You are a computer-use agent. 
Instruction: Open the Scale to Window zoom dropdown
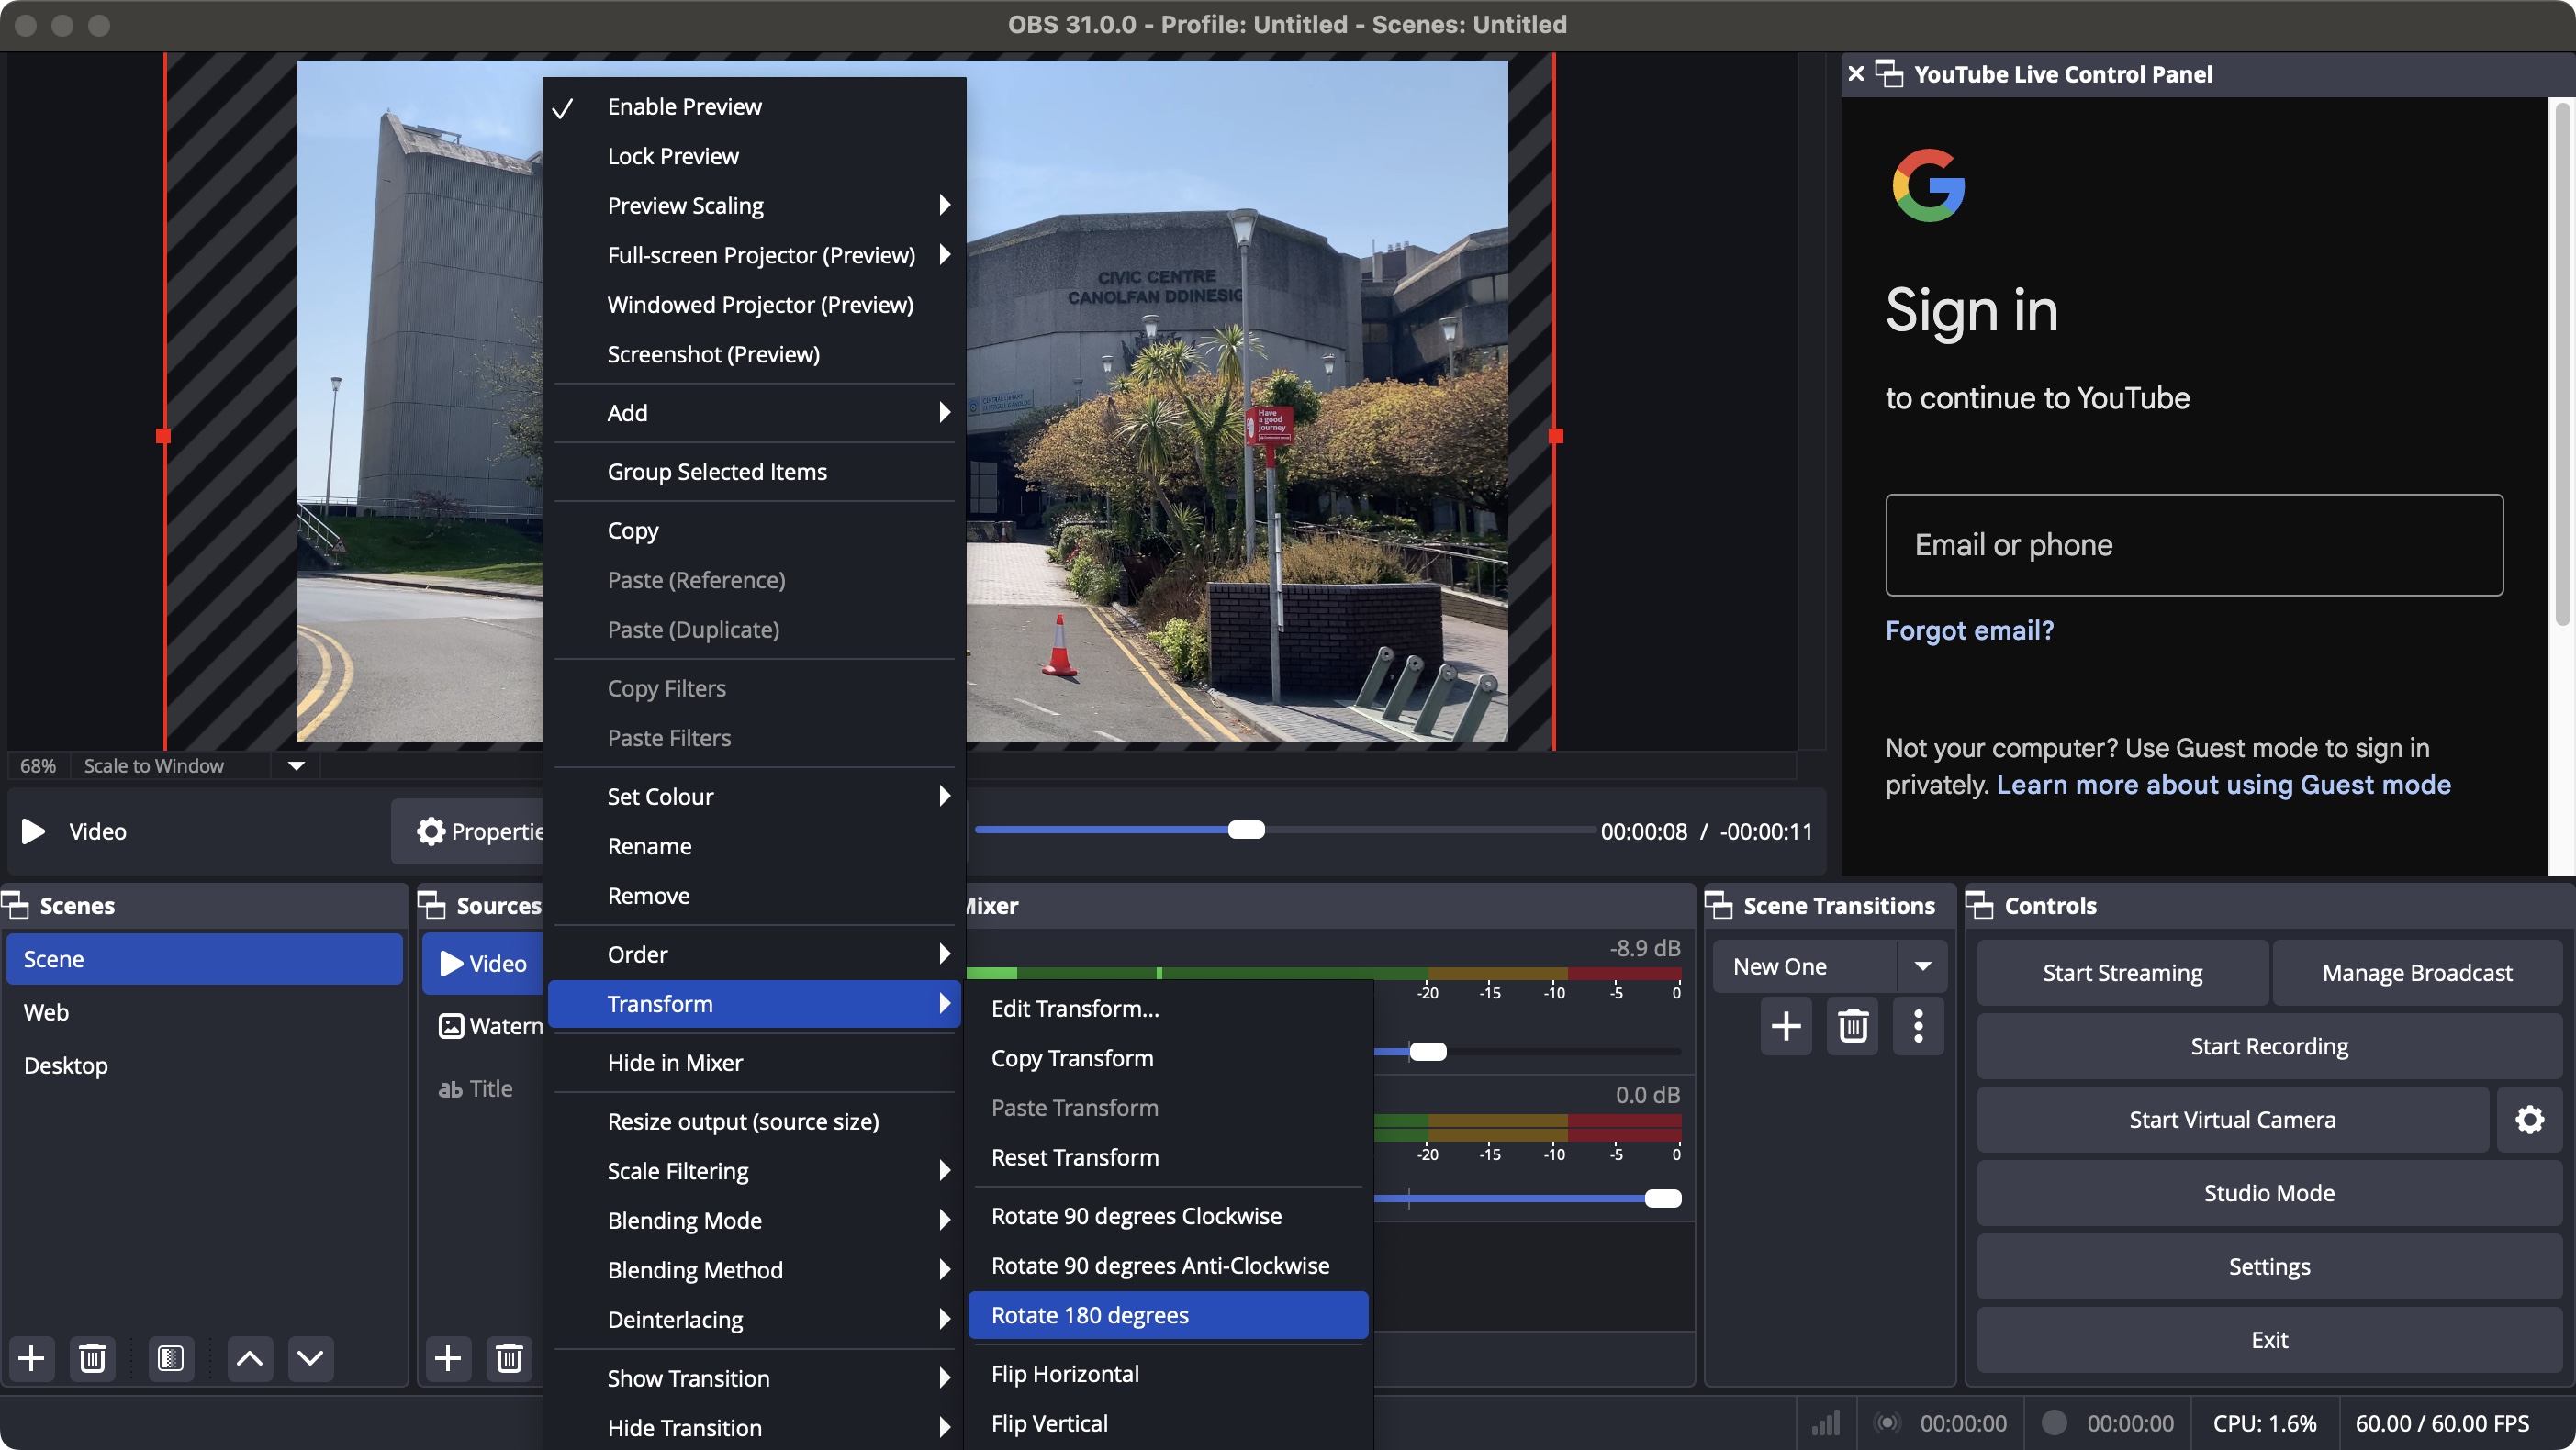[295, 765]
